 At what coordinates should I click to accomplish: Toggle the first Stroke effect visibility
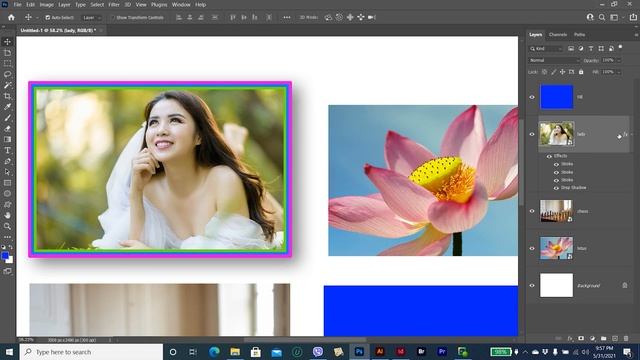tap(556, 164)
